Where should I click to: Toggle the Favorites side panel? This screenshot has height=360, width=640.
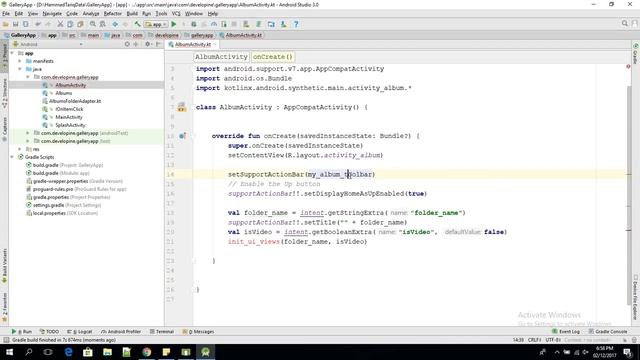(x=4, y=307)
